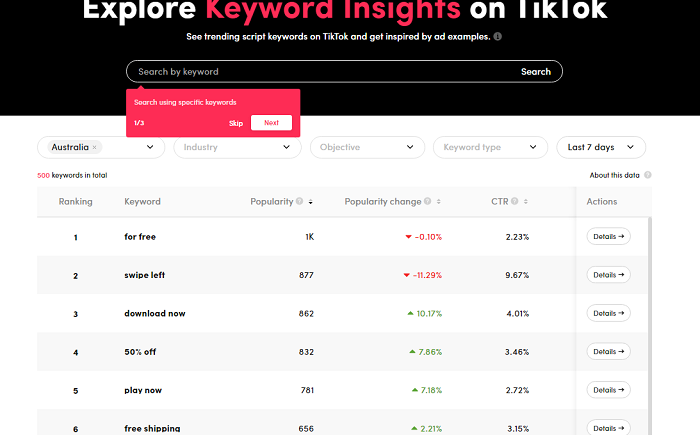Viewport: 700px width, 435px height.
Task: Click the info icon beside the subtitle
Action: tap(498, 37)
